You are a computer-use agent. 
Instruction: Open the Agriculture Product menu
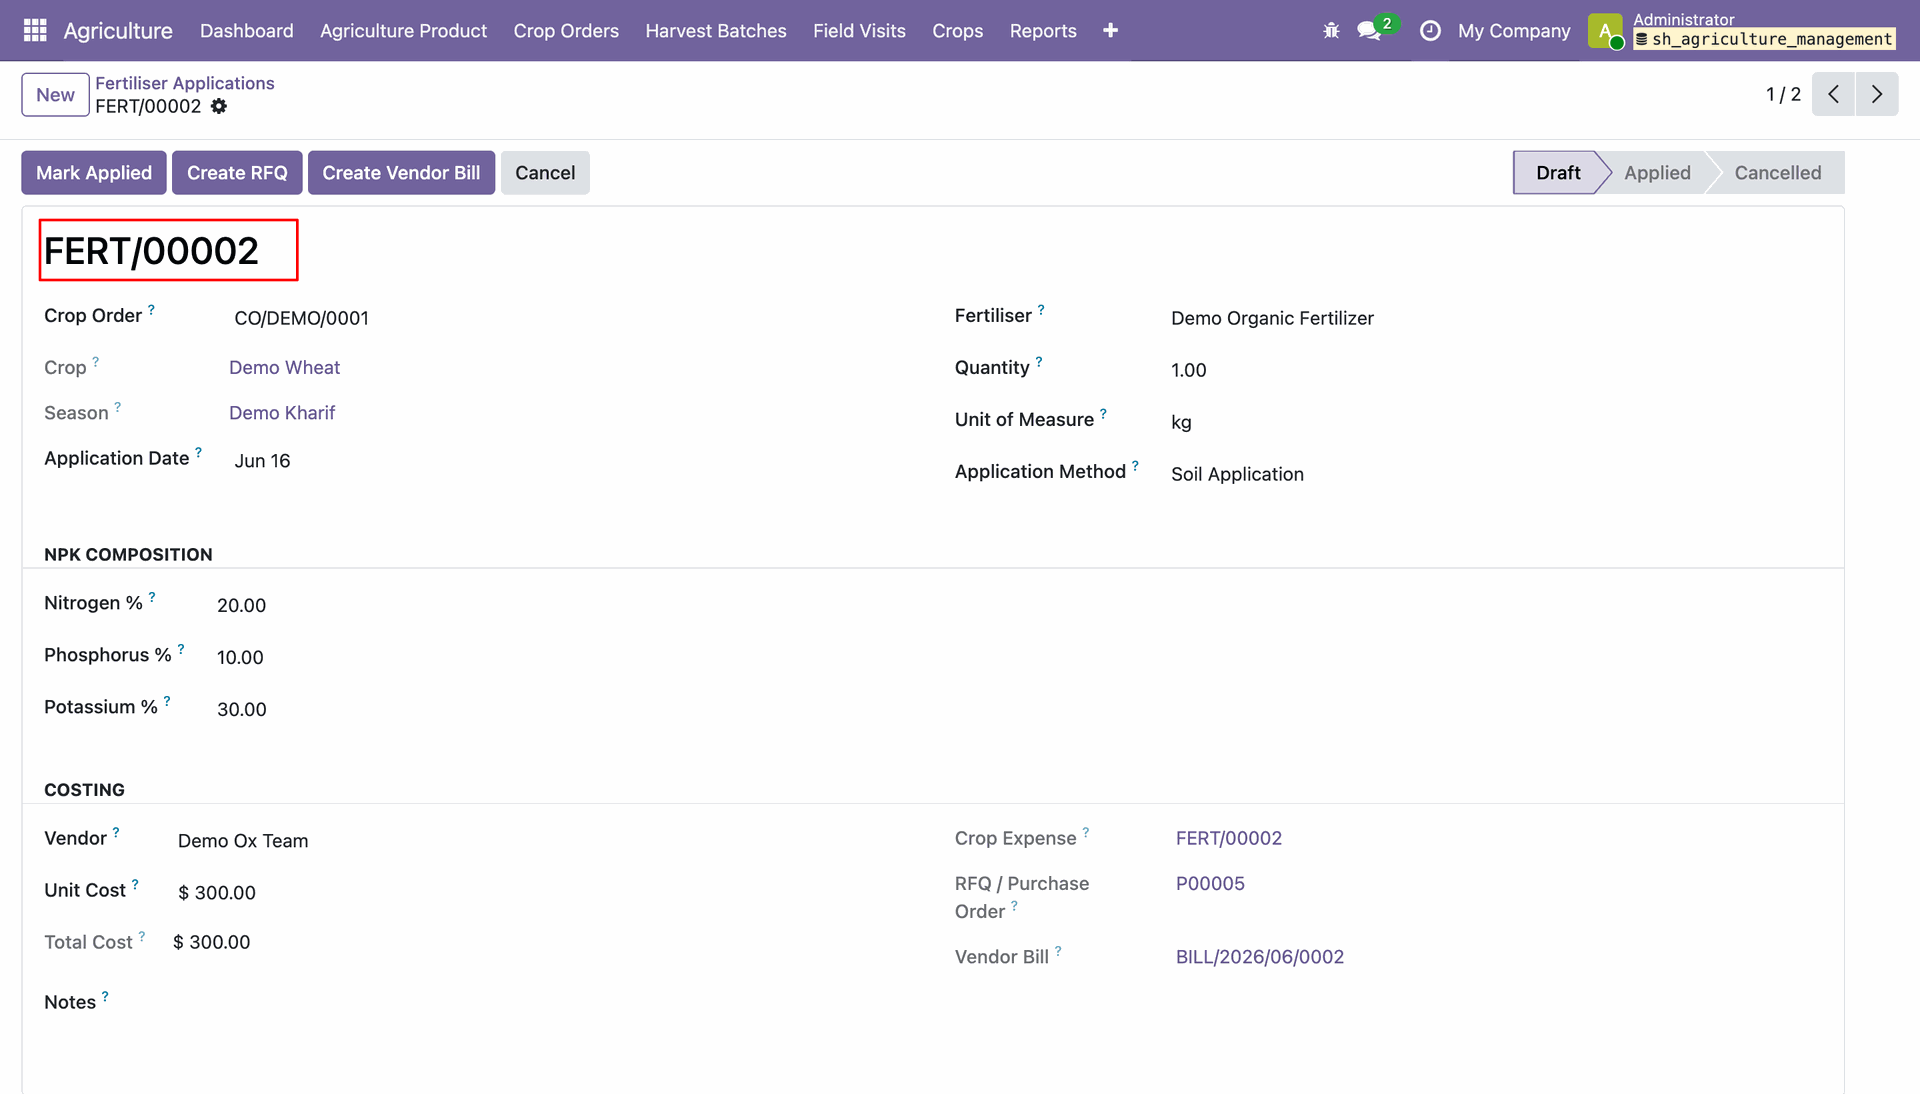tap(403, 31)
